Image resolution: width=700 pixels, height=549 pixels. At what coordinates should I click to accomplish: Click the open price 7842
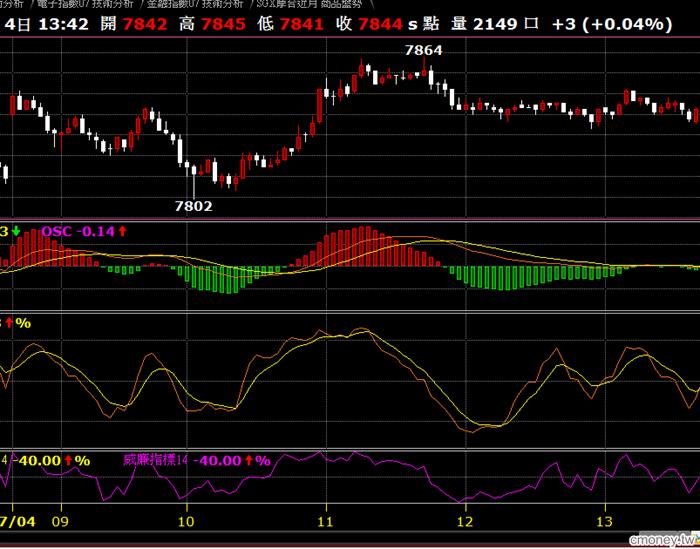click(145, 24)
